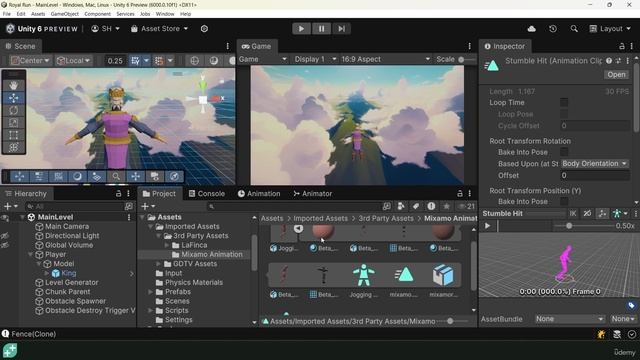Expand the King object in Hierarchy
Viewport: 640px width, 360px height.
(x=47, y=273)
